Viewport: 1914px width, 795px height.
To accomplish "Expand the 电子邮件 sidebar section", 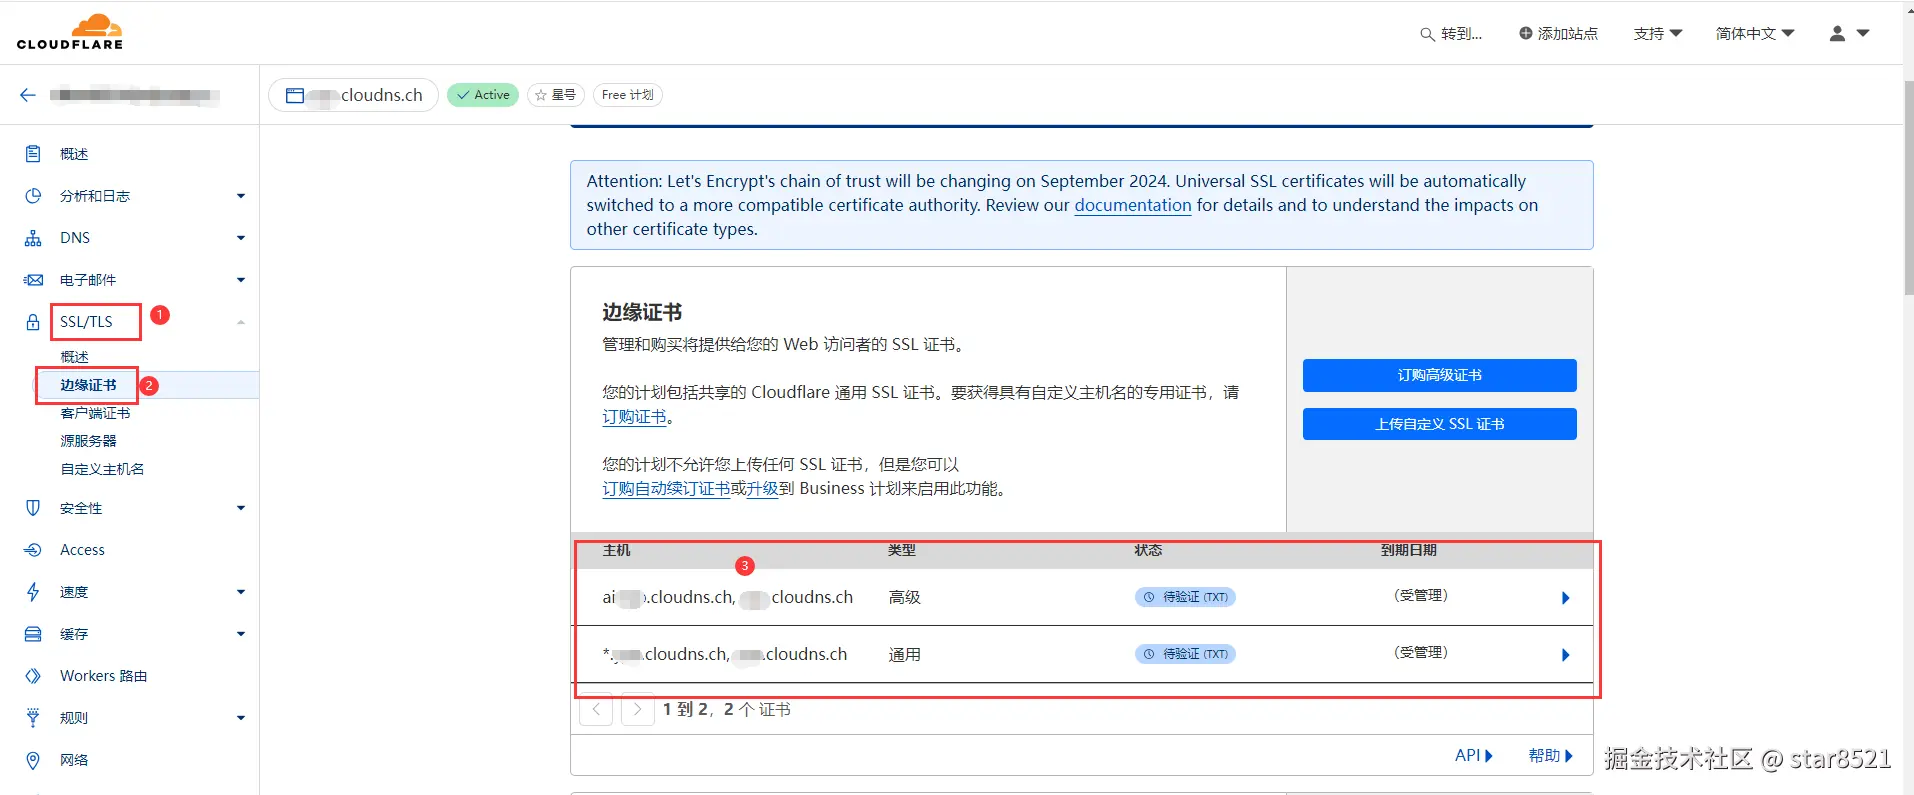I will (241, 280).
